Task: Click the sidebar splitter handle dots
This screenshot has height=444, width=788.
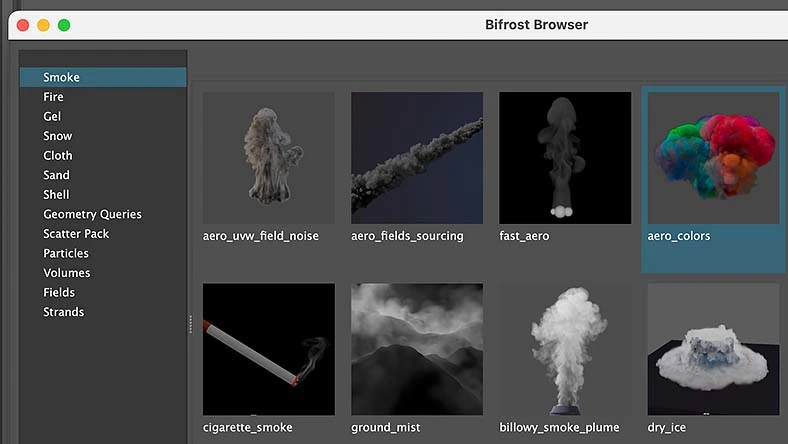Action: [190, 324]
